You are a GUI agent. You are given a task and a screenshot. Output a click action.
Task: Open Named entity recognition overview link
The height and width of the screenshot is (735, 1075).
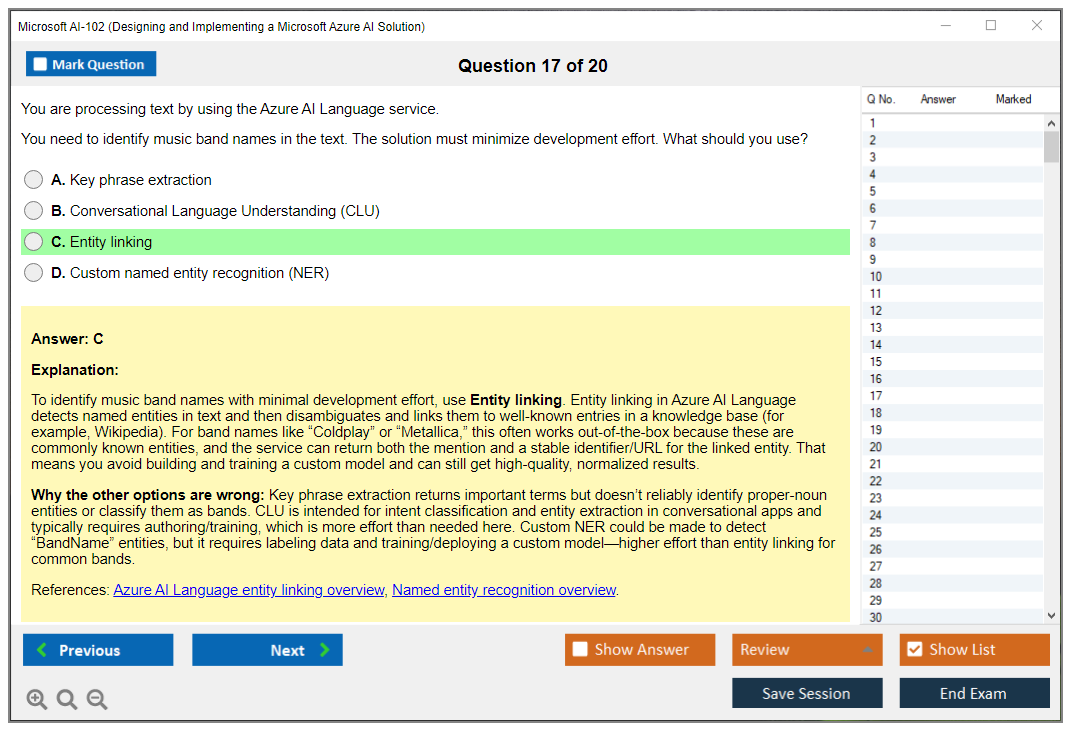503,590
